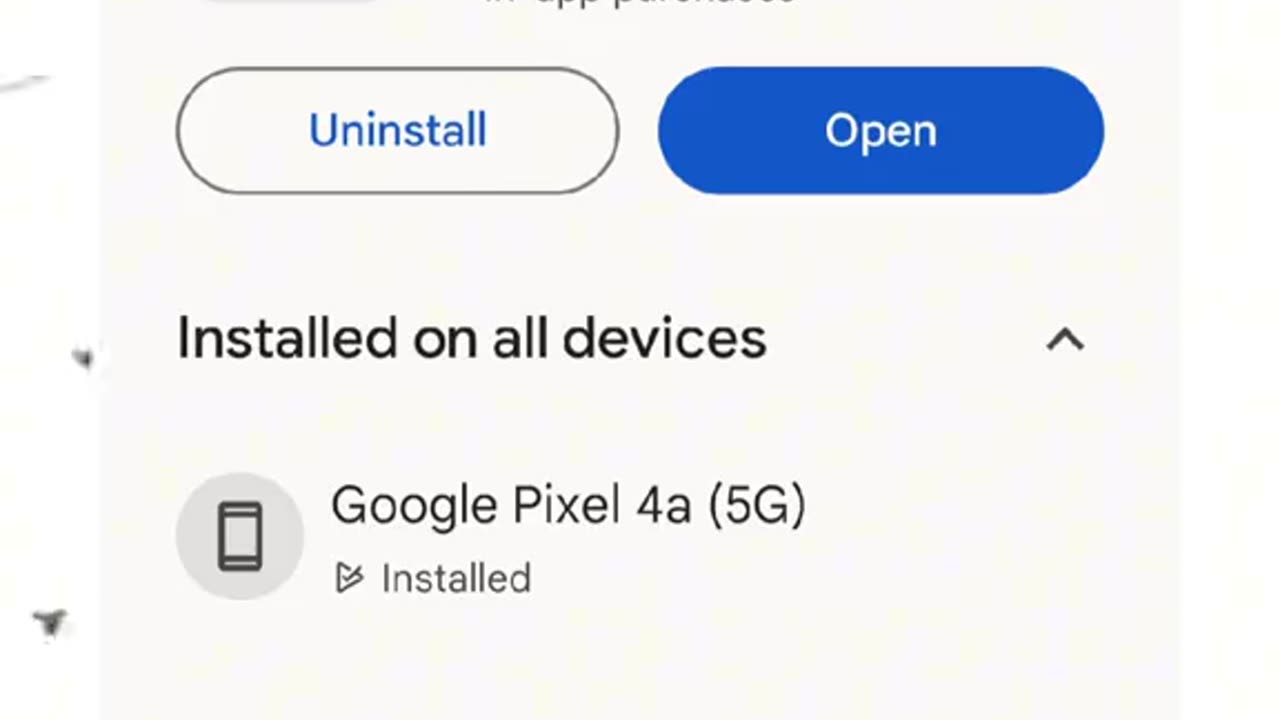Collapse the Installed on all devices chevron

click(1065, 340)
